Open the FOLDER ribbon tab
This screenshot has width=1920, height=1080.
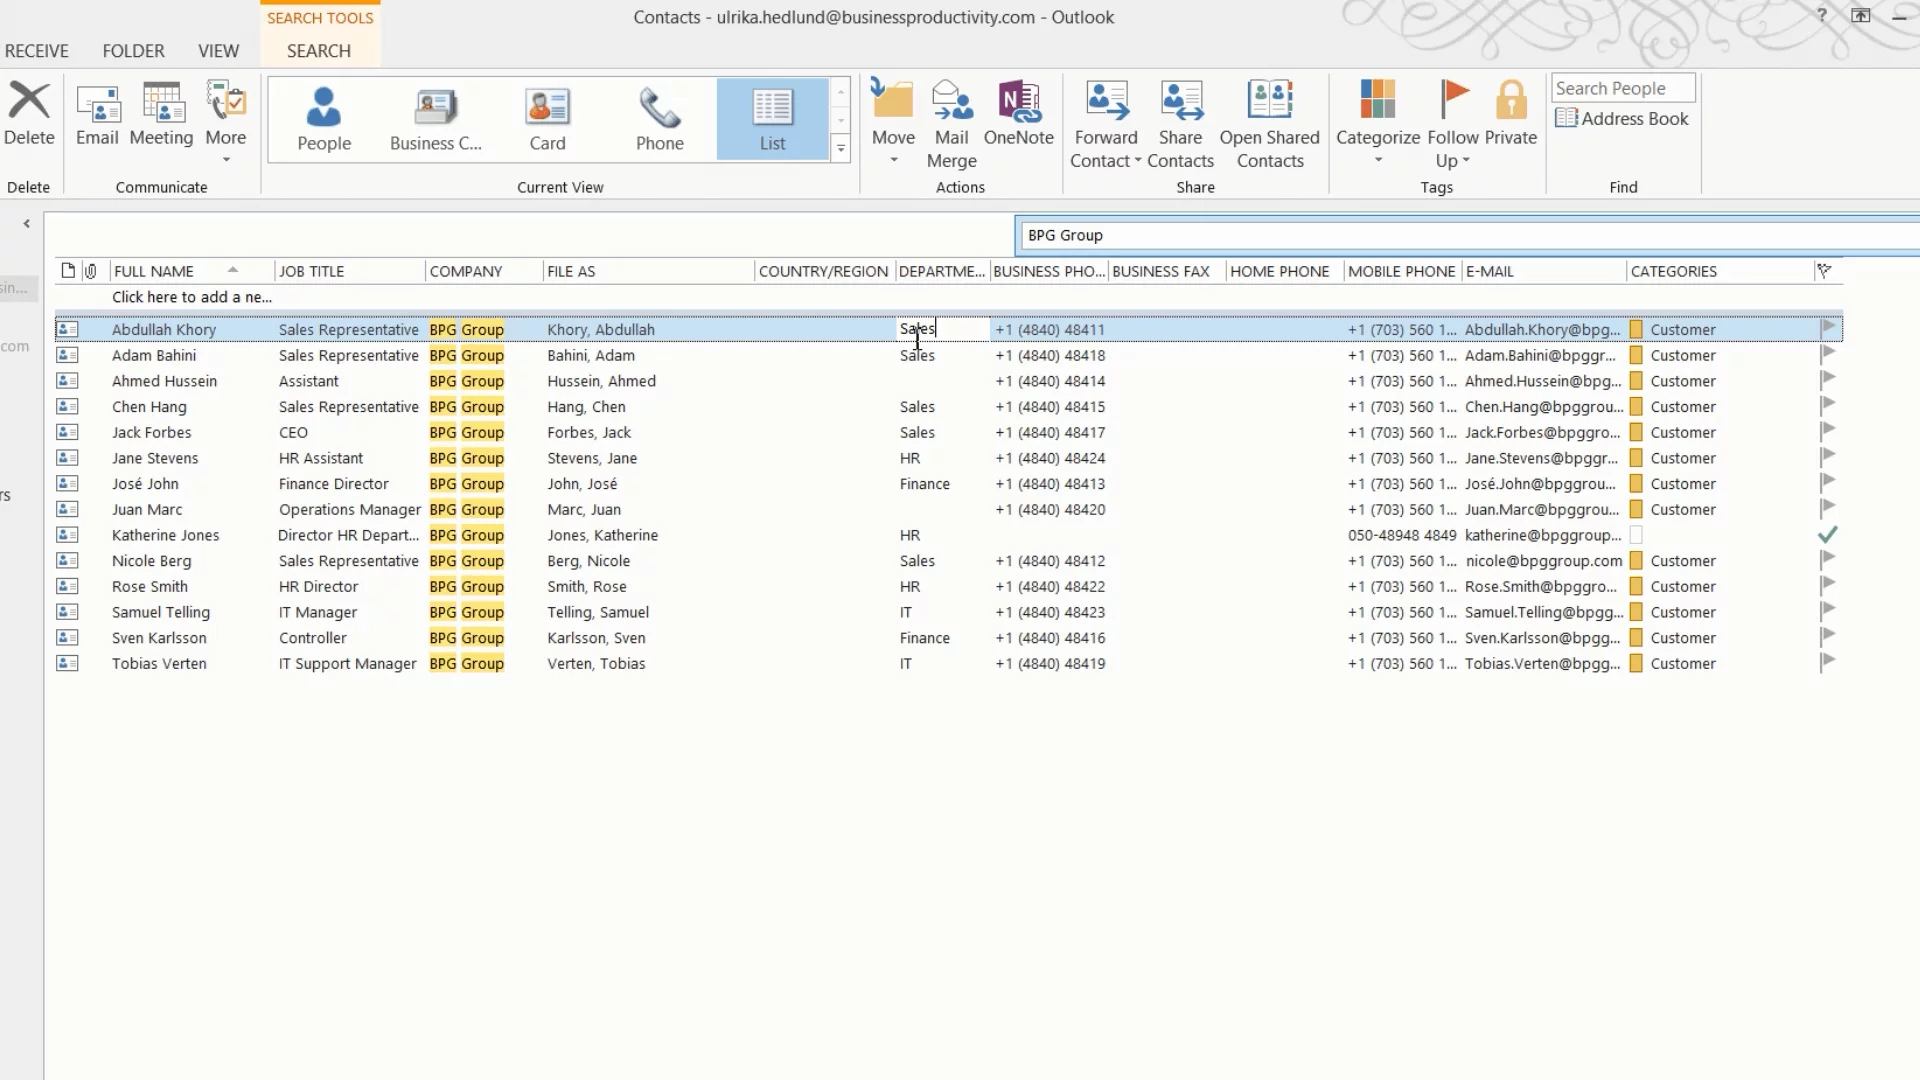coord(133,51)
